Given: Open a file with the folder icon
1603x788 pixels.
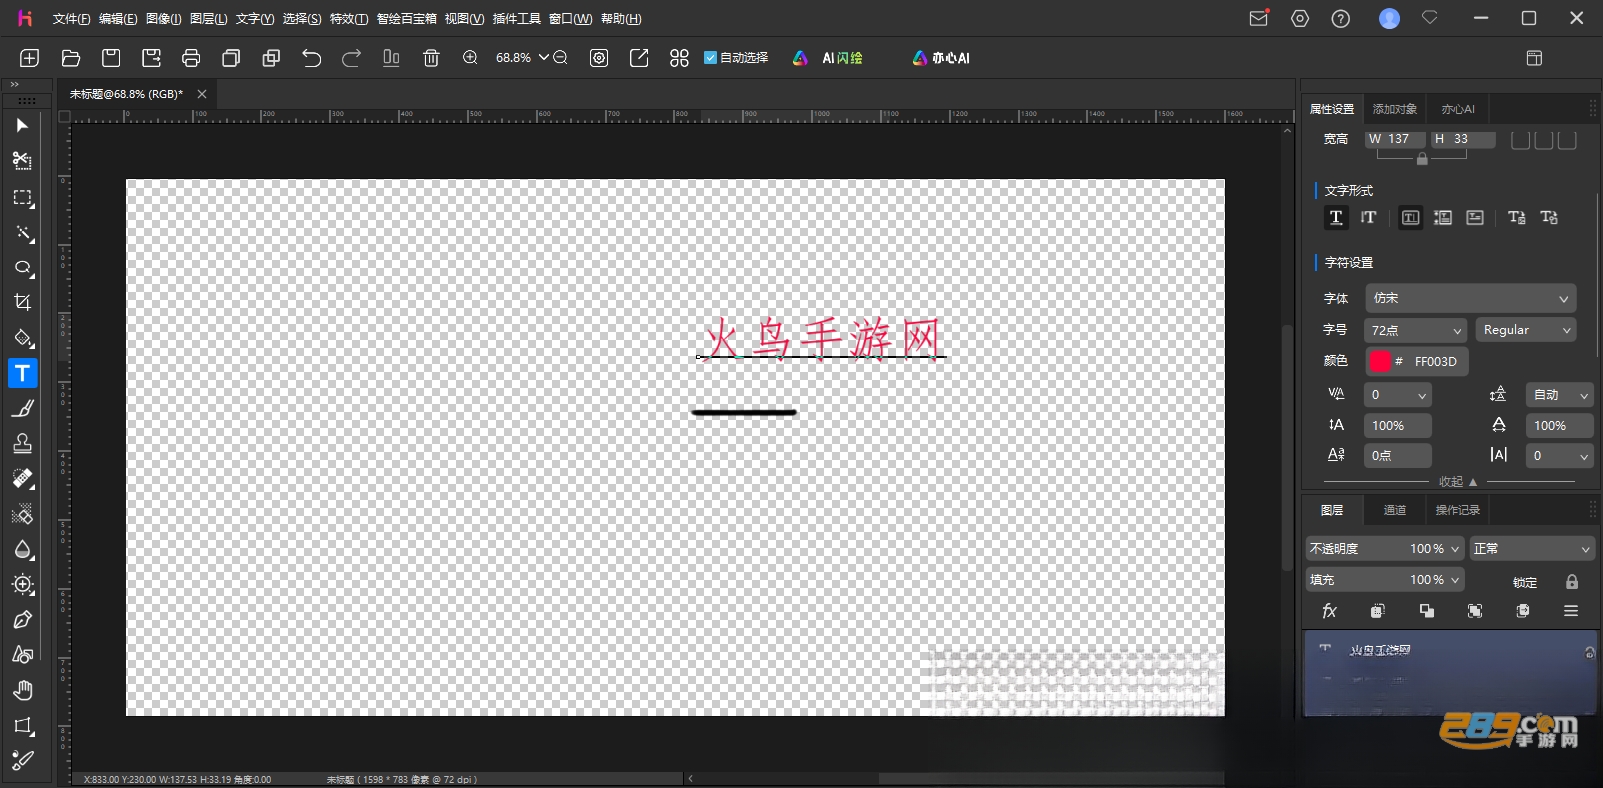Looking at the screenshot, I should (x=70, y=58).
